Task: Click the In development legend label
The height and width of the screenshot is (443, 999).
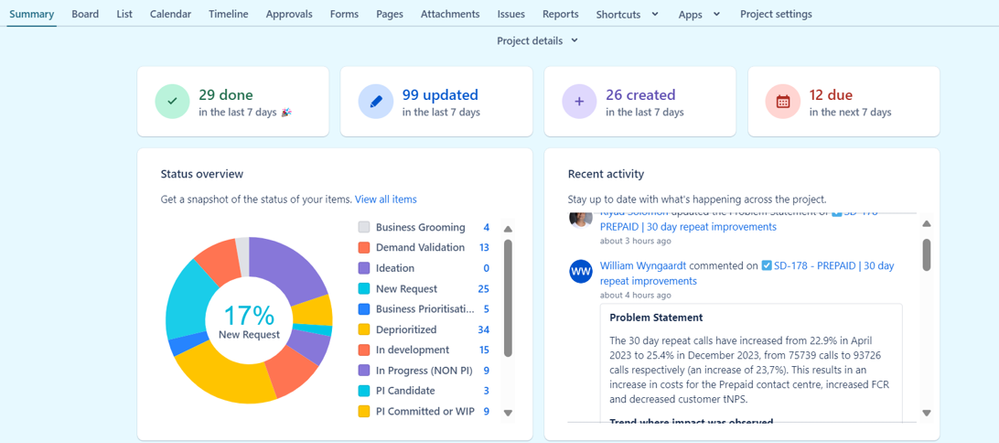Action: click(412, 350)
